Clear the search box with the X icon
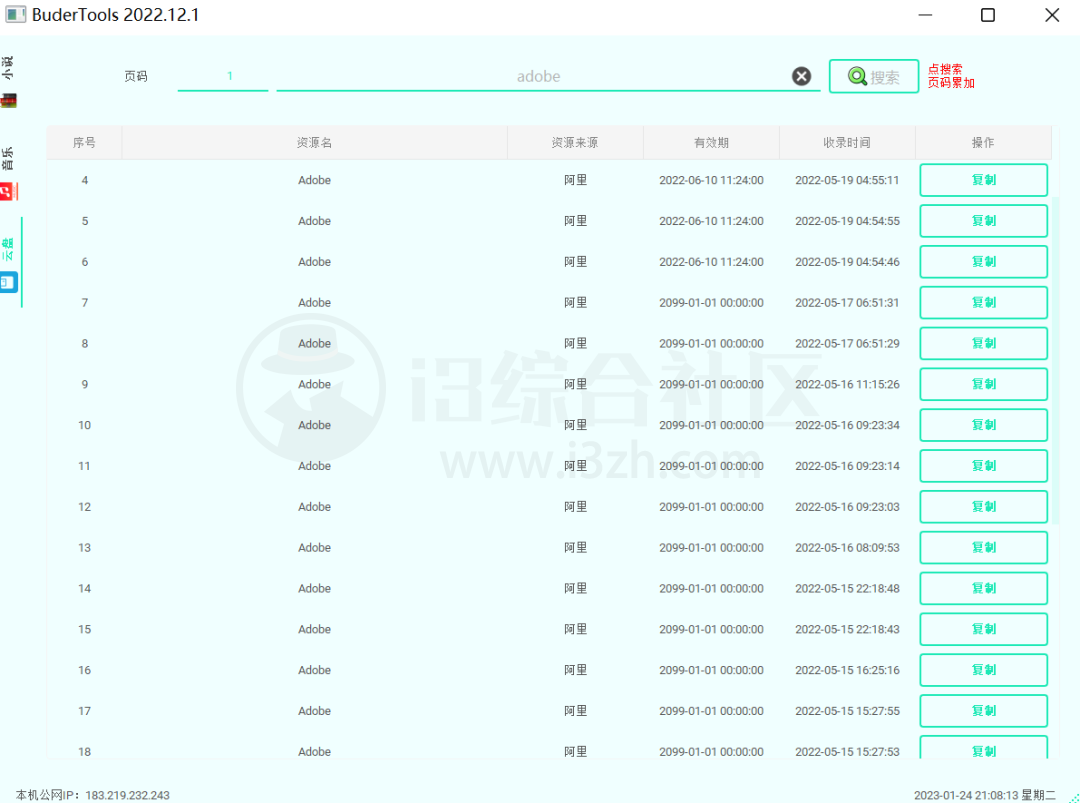This screenshot has height=803, width=1080. pyautogui.click(x=801, y=76)
